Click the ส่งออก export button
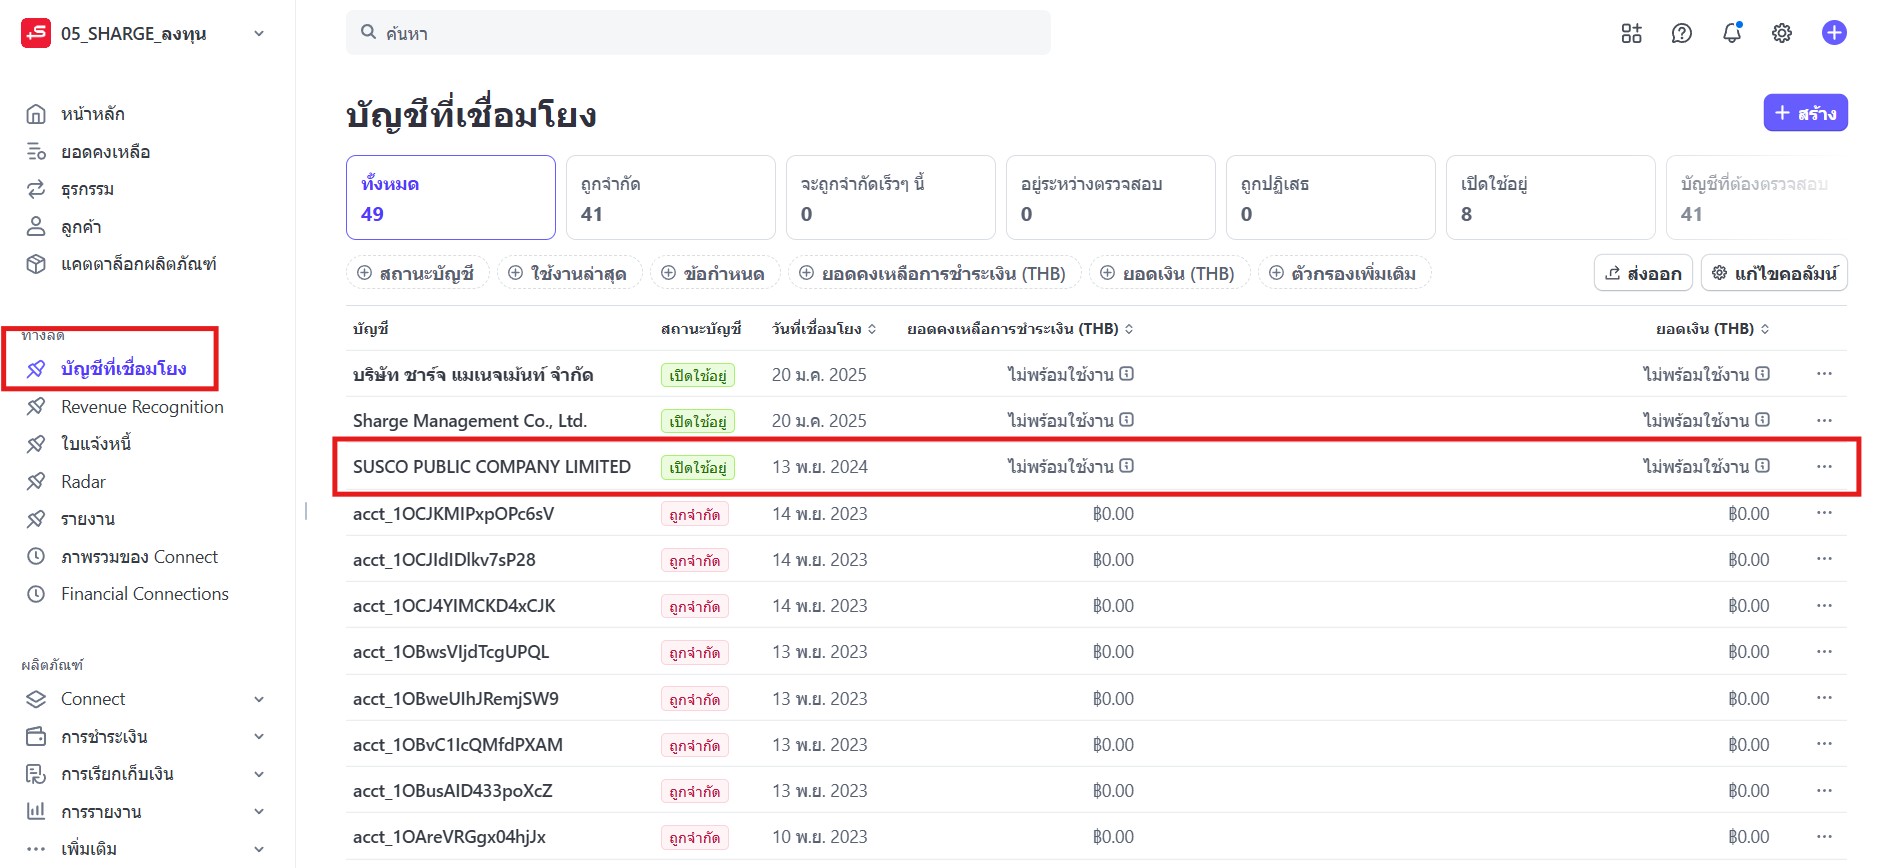Screen dimensions: 1884x868 [x=1643, y=273]
